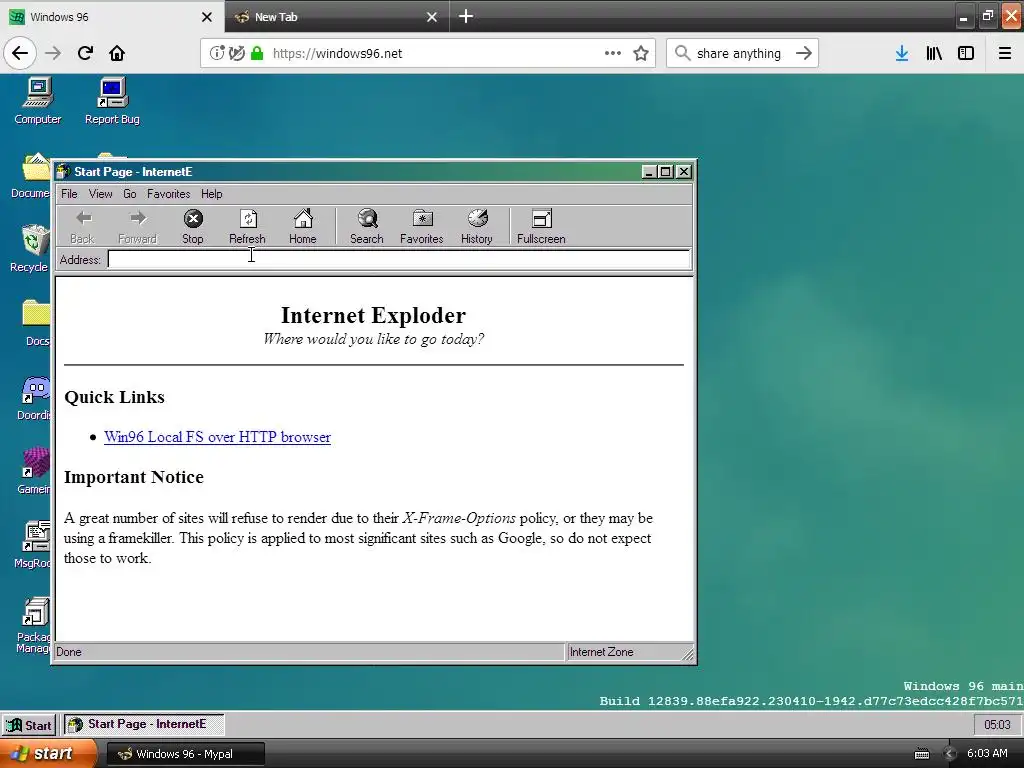
Task: Reload the page in Mypal browser
Action: 85,53
